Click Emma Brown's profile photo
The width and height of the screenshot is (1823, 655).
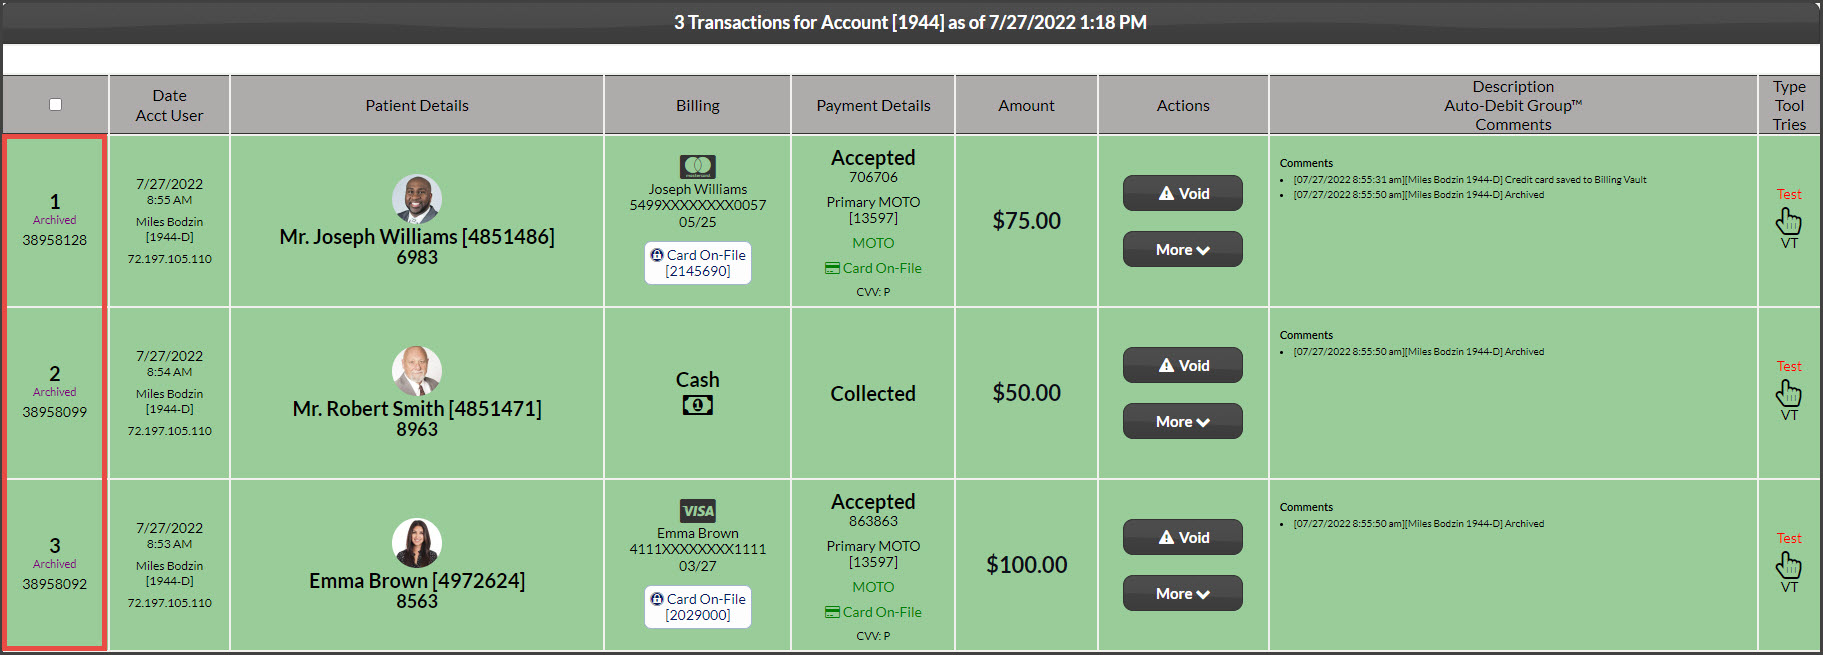(x=417, y=543)
